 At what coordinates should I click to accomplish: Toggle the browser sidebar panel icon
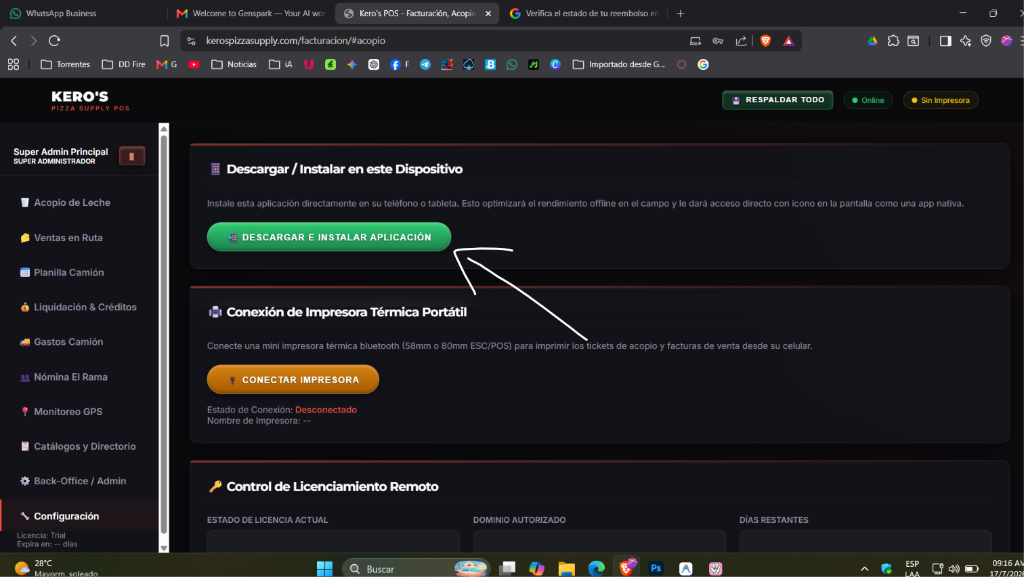click(x=945, y=40)
